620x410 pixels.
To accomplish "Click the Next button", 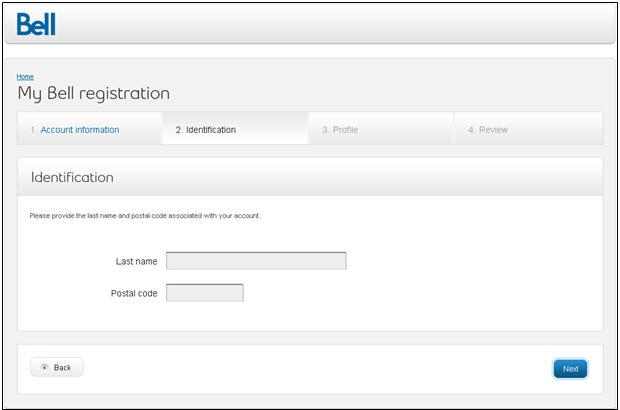I will click(x=570, y=368).
